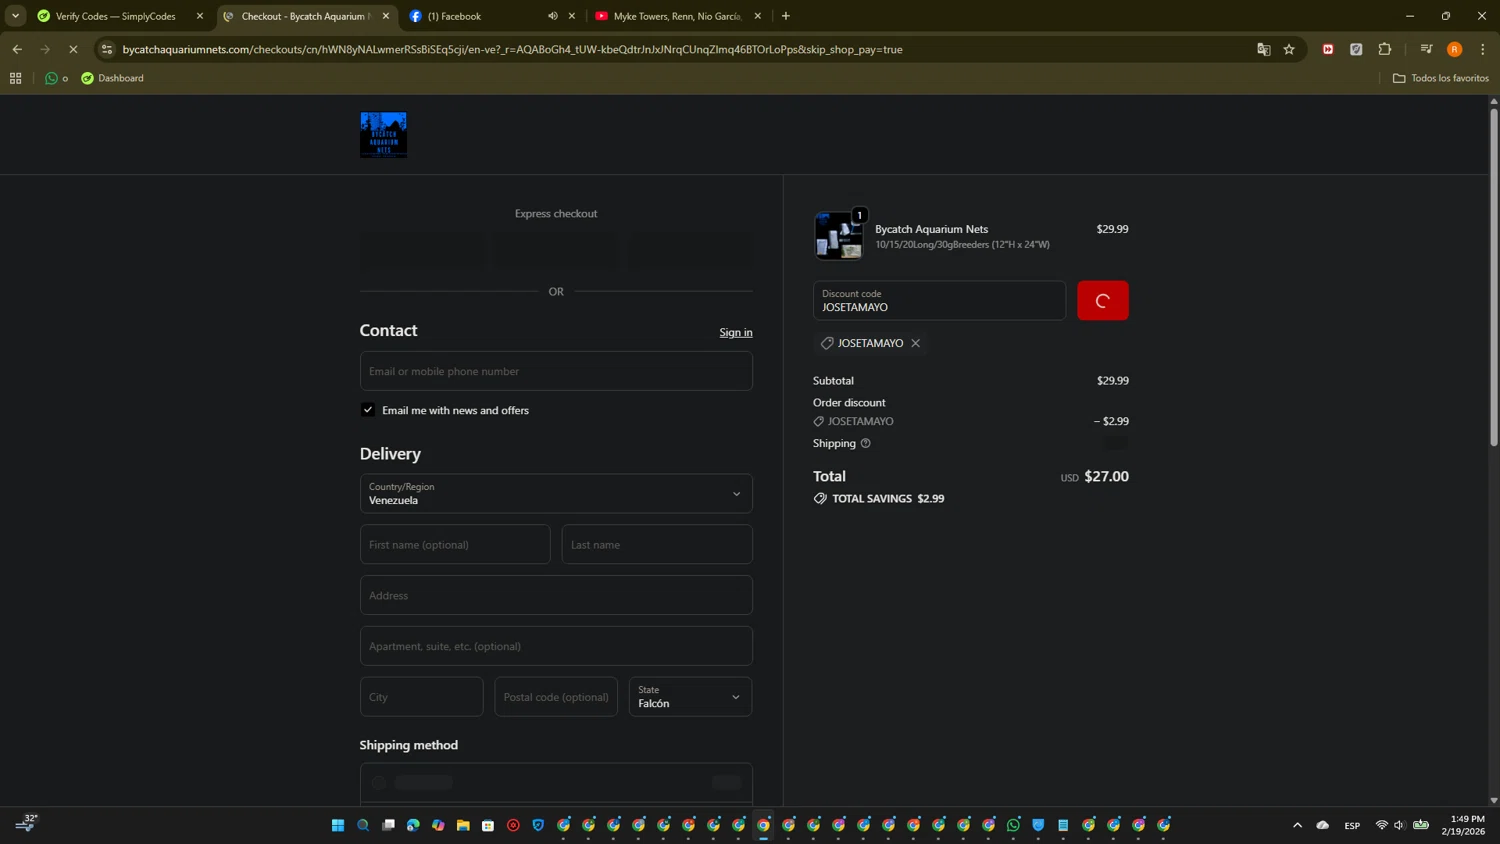Open the Copilot icon on the taskbar

tap(438, 825)
